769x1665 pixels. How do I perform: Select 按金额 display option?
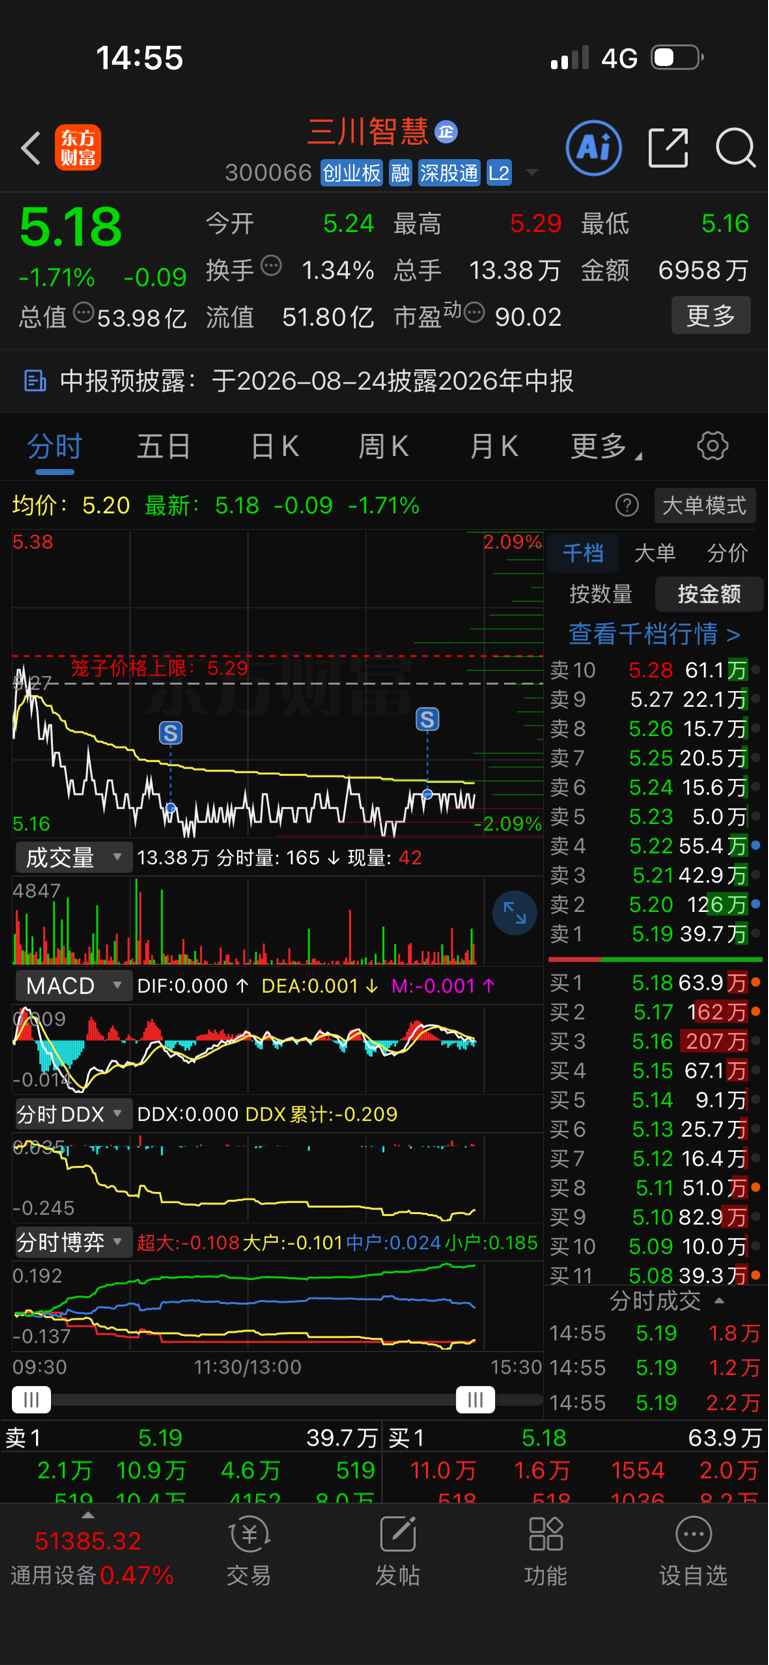tap(709, 594)
